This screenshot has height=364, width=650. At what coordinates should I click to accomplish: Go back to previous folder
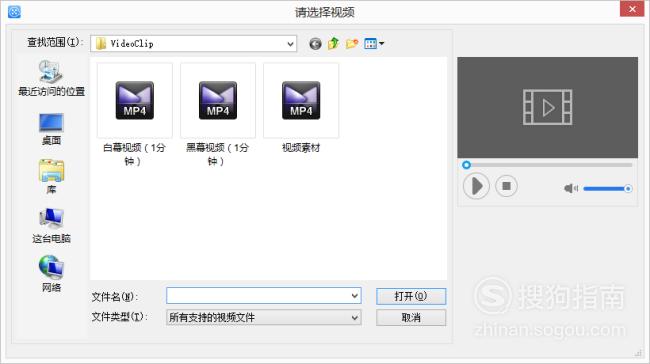click(315, 44)
